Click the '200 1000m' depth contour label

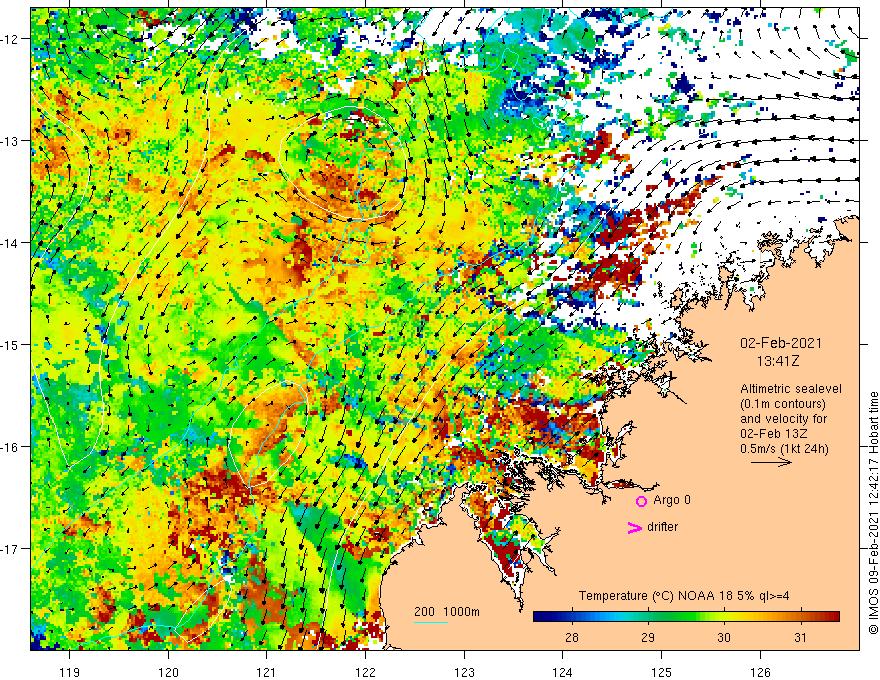447,612
